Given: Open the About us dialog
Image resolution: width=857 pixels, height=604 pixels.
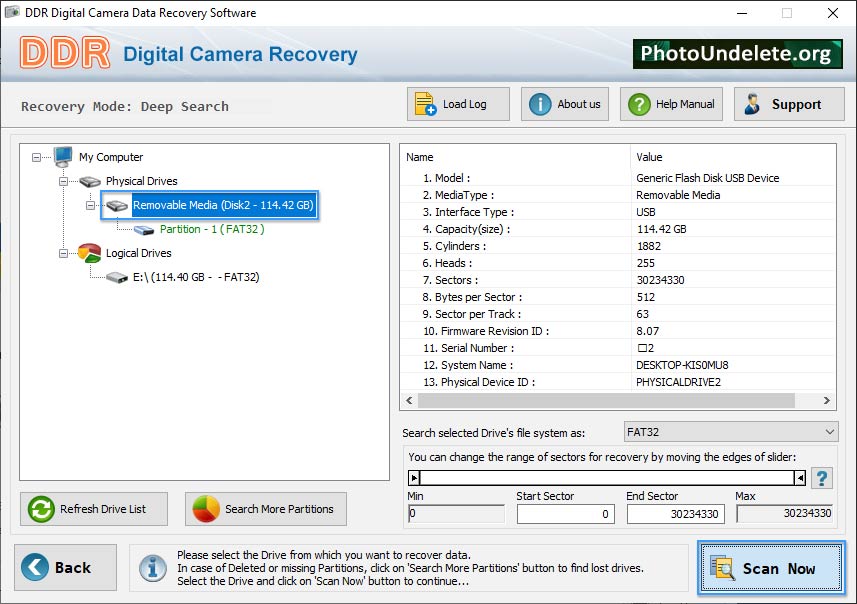Looking at the screenshot, I should pos(565,104).
